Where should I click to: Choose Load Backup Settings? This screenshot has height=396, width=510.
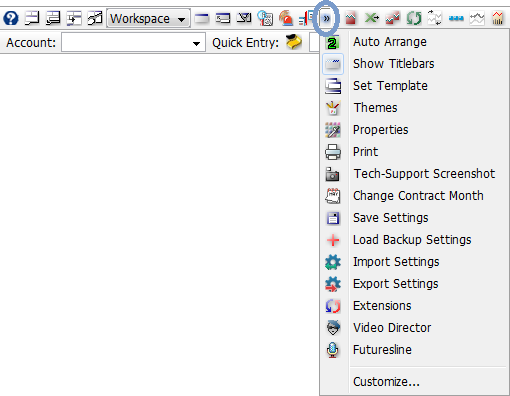click(x=413, y=240)
